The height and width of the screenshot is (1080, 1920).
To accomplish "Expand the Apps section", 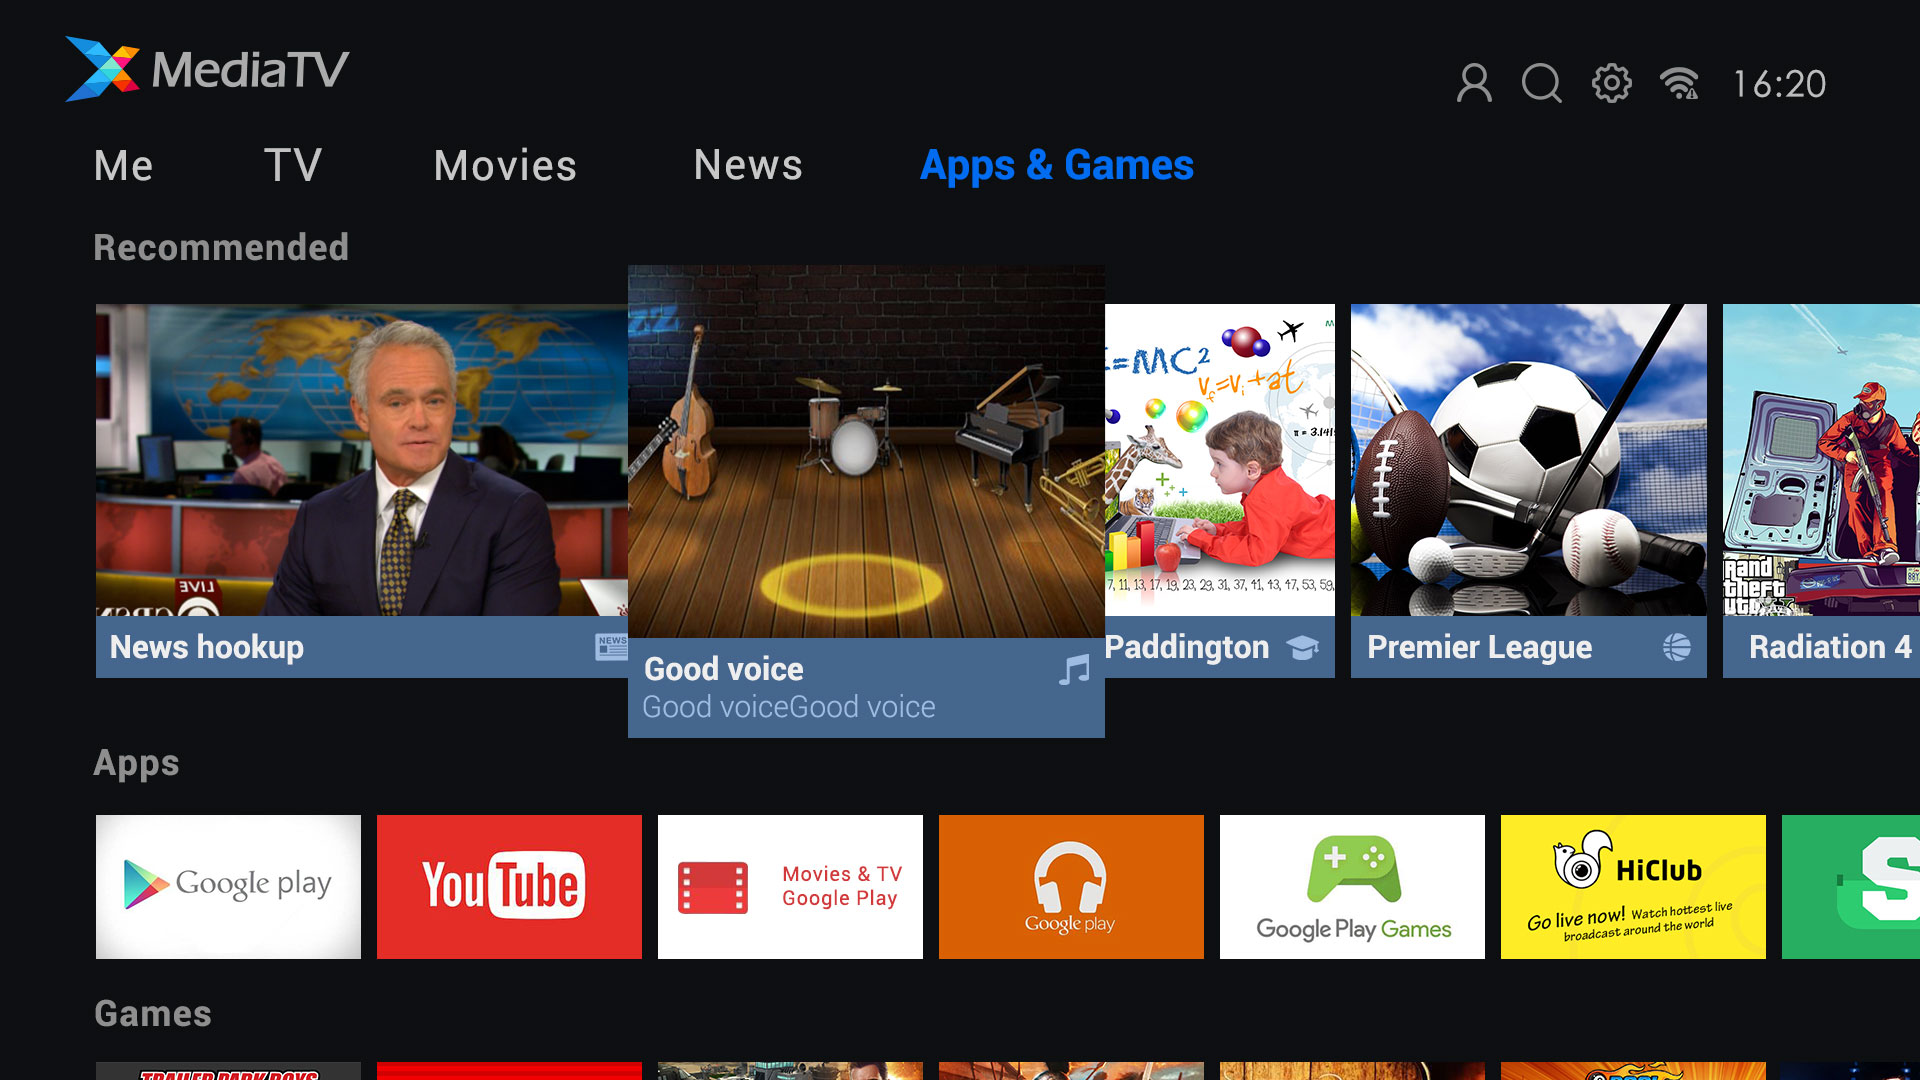I will [135, 761].
